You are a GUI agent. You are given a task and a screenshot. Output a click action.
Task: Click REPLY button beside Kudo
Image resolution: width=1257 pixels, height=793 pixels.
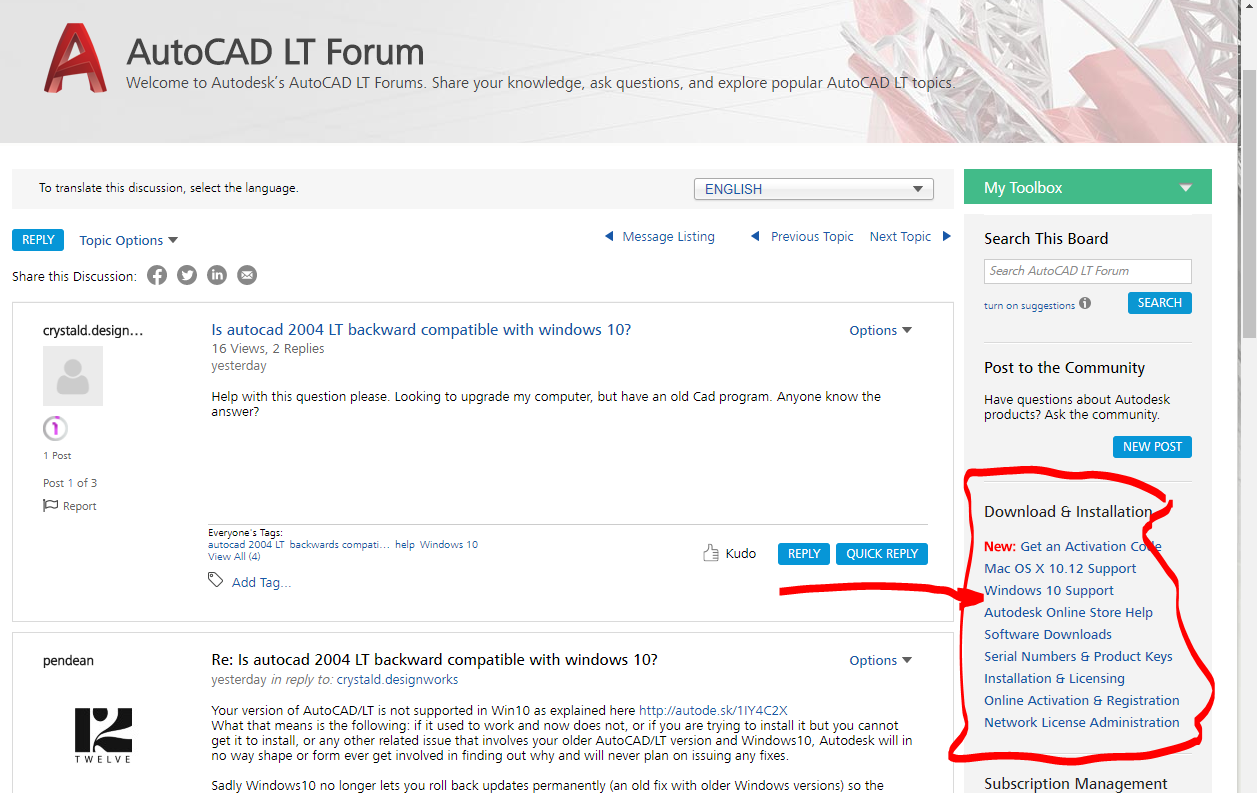click(x=804, y=554)
